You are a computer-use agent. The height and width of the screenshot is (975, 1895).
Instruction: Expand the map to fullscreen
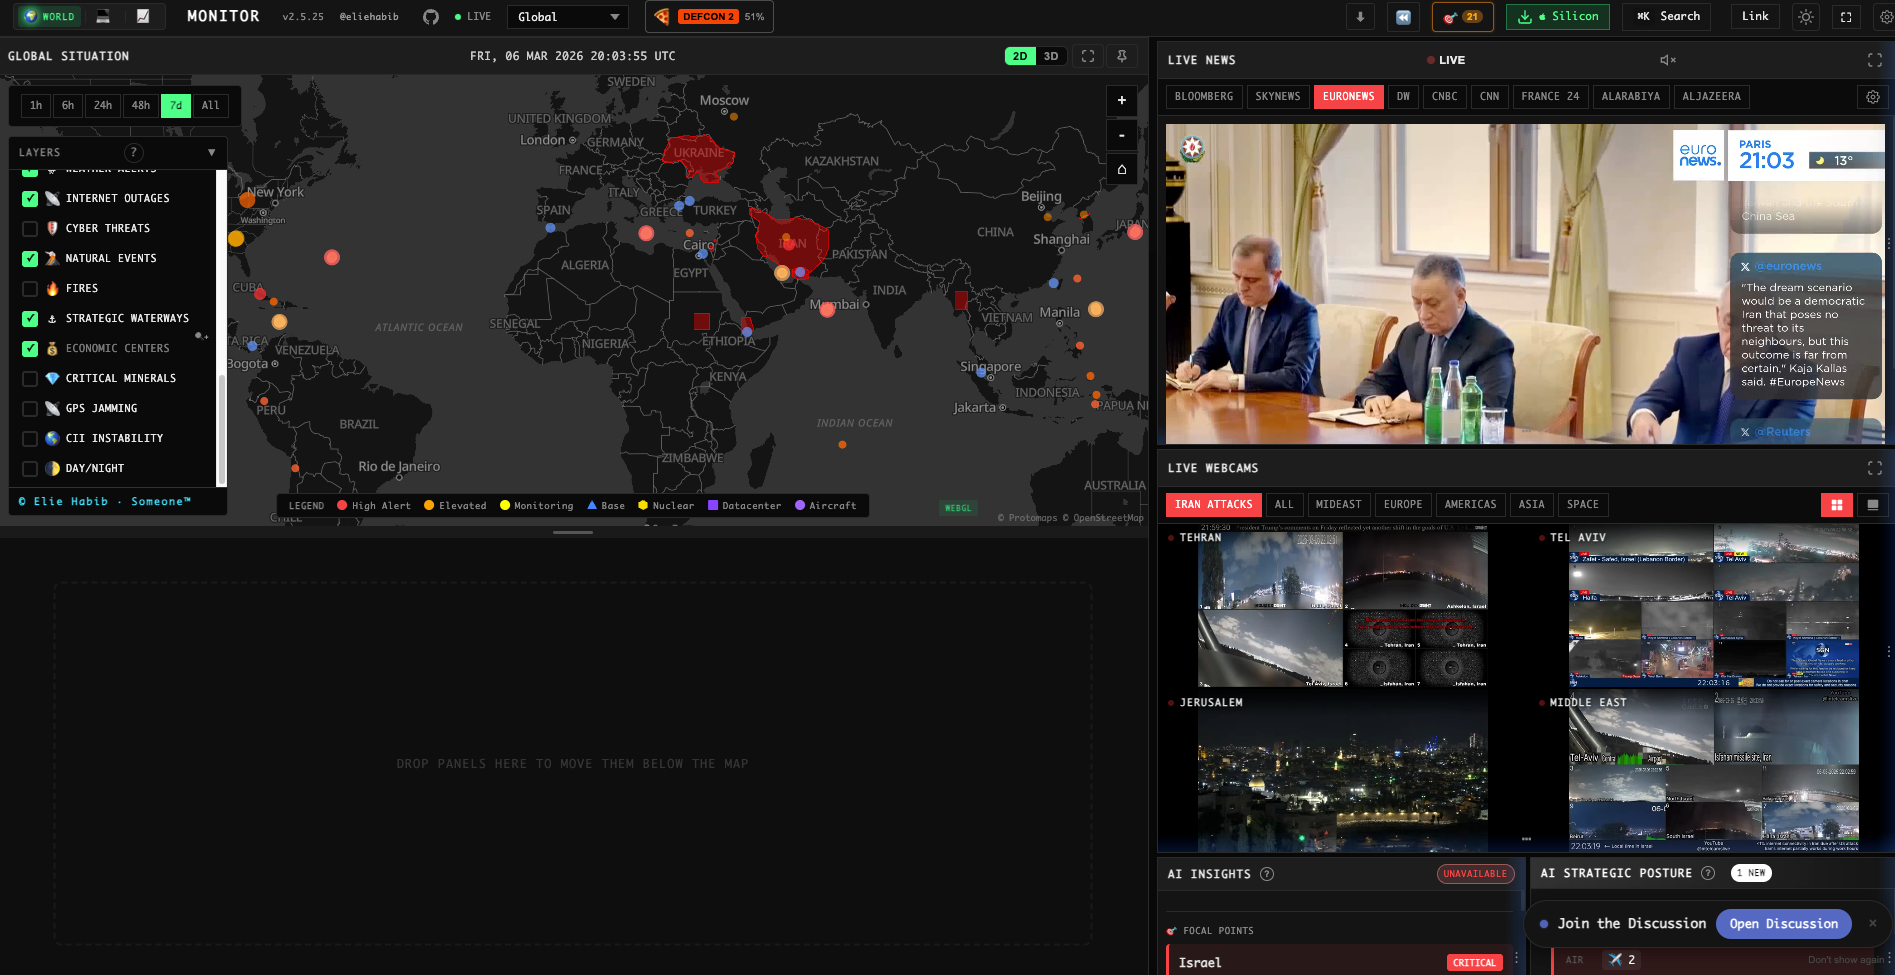(x=1088, y=56)
